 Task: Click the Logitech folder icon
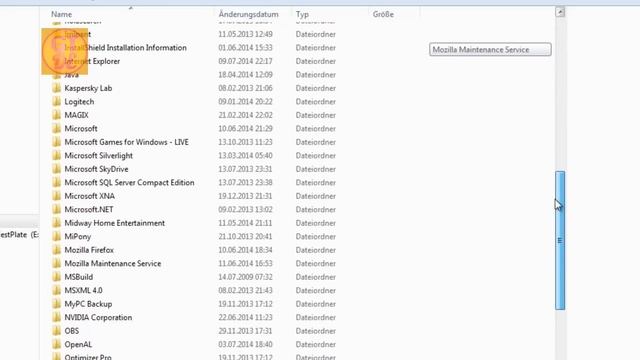point(57,102)
